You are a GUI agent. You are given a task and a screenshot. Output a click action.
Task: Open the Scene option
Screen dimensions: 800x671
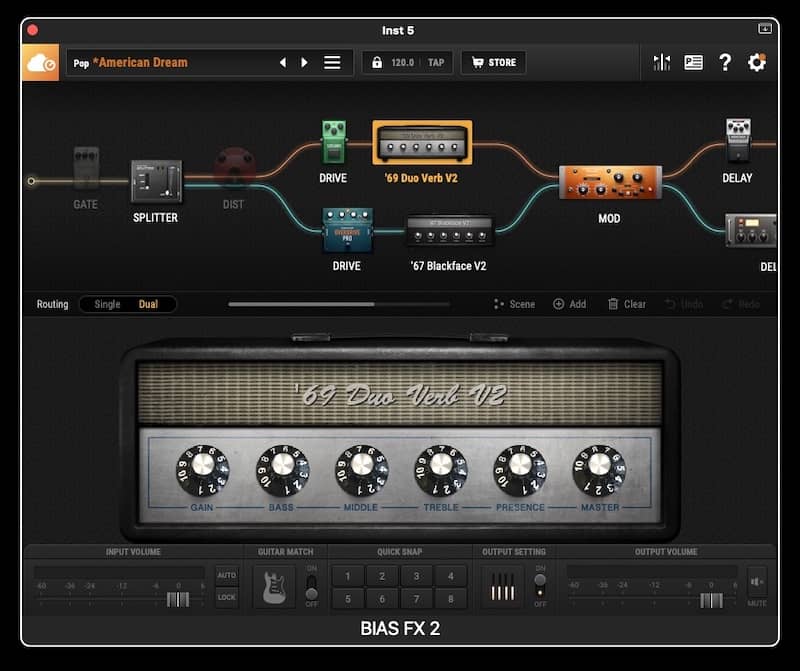tap(514, 304)
